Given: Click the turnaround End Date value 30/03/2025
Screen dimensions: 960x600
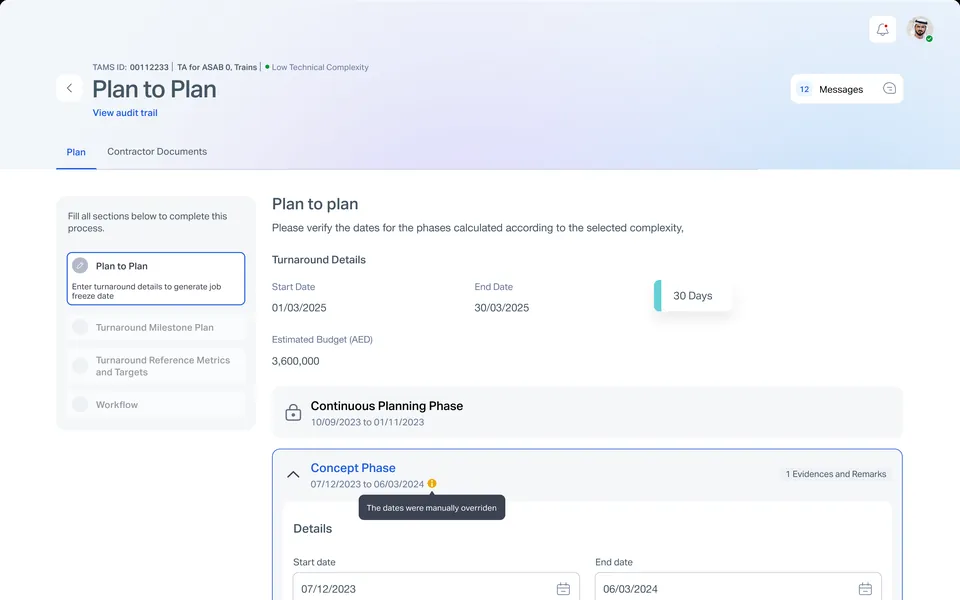Looking at the screenshot, I should [x=501, y=308].
